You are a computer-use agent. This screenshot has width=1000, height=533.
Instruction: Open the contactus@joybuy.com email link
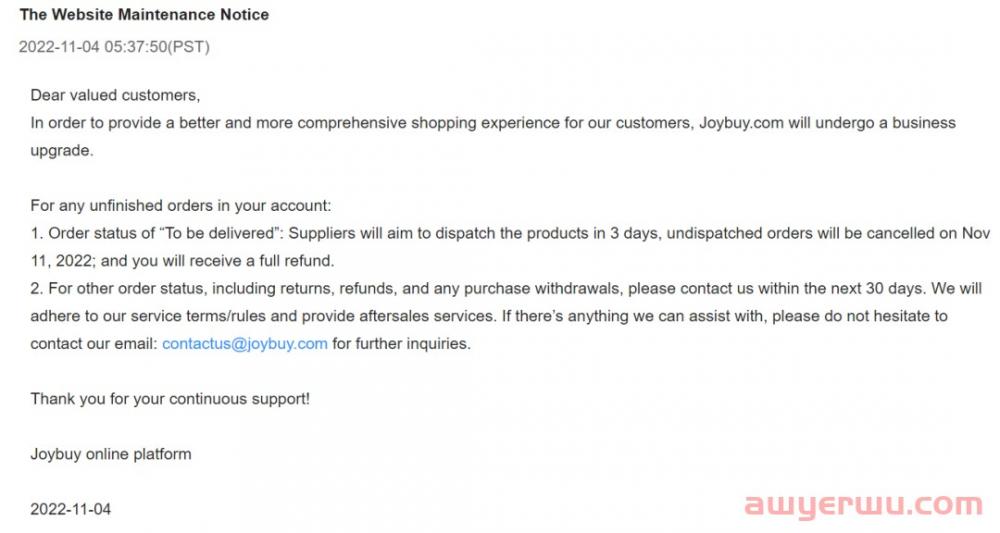coord(245,344)
